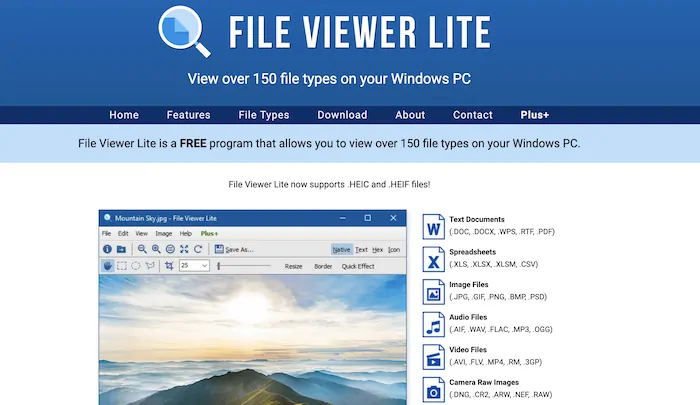
Task: Click the HEIC and HEIF support notice
Action: pos(329,184)
